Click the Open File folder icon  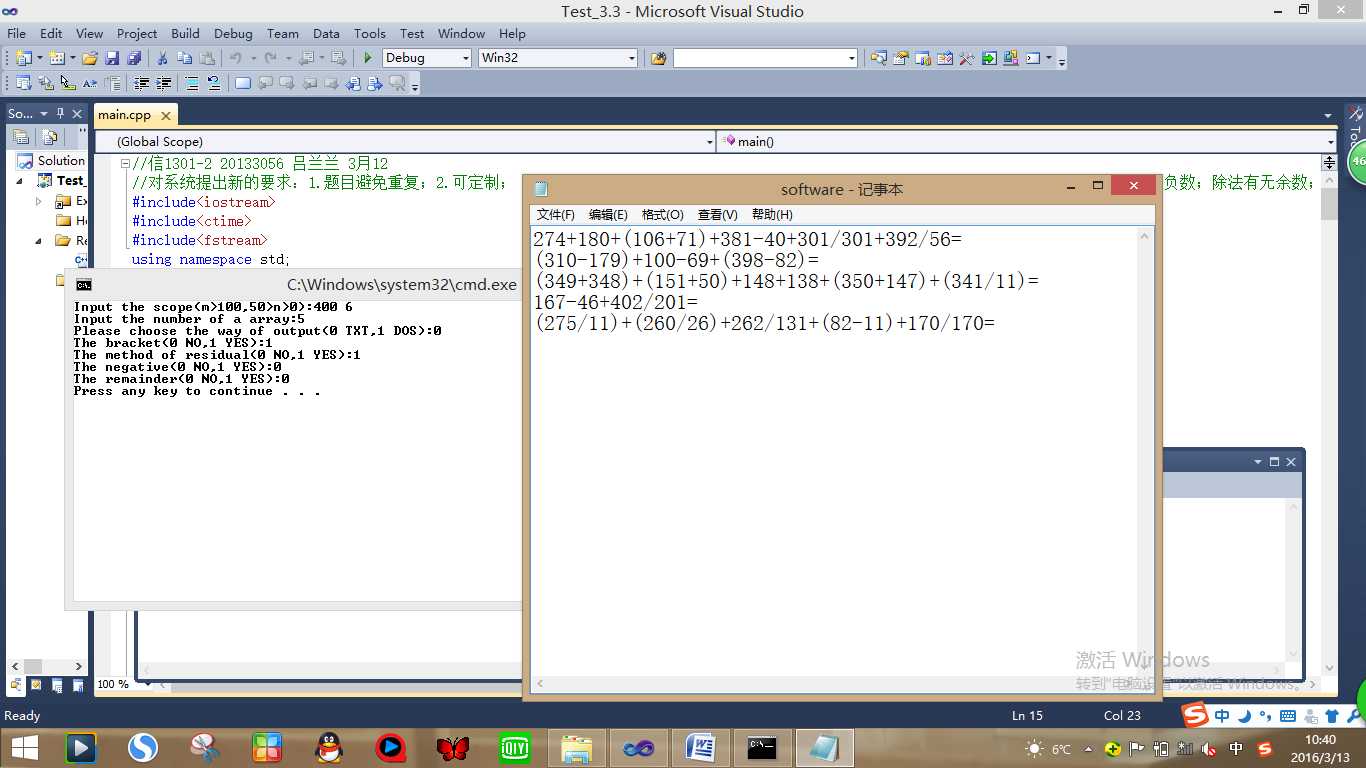(90, 58)
